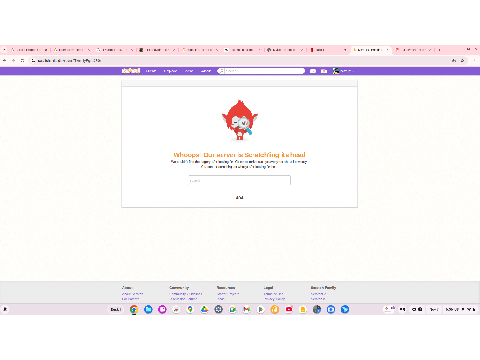Switch to the seventh browser tab
This screenshot has width=480, height=360.
(x=285, y=50)
